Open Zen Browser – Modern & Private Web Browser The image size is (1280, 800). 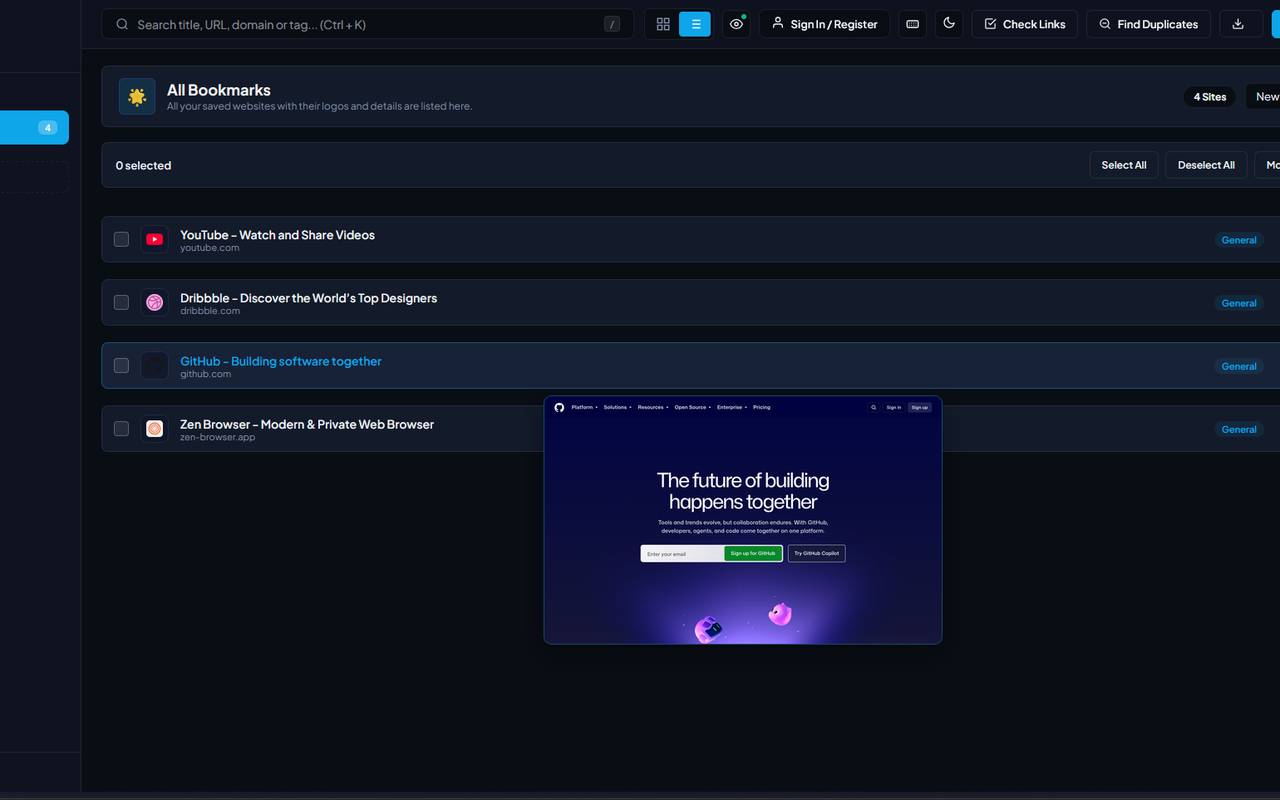coord(307,424)
